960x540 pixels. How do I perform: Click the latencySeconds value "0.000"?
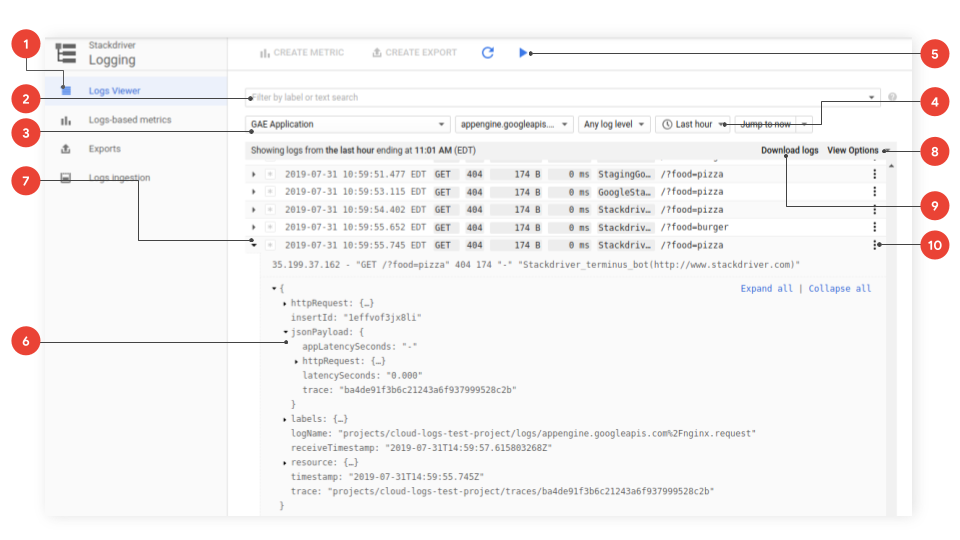click(402, 375)
